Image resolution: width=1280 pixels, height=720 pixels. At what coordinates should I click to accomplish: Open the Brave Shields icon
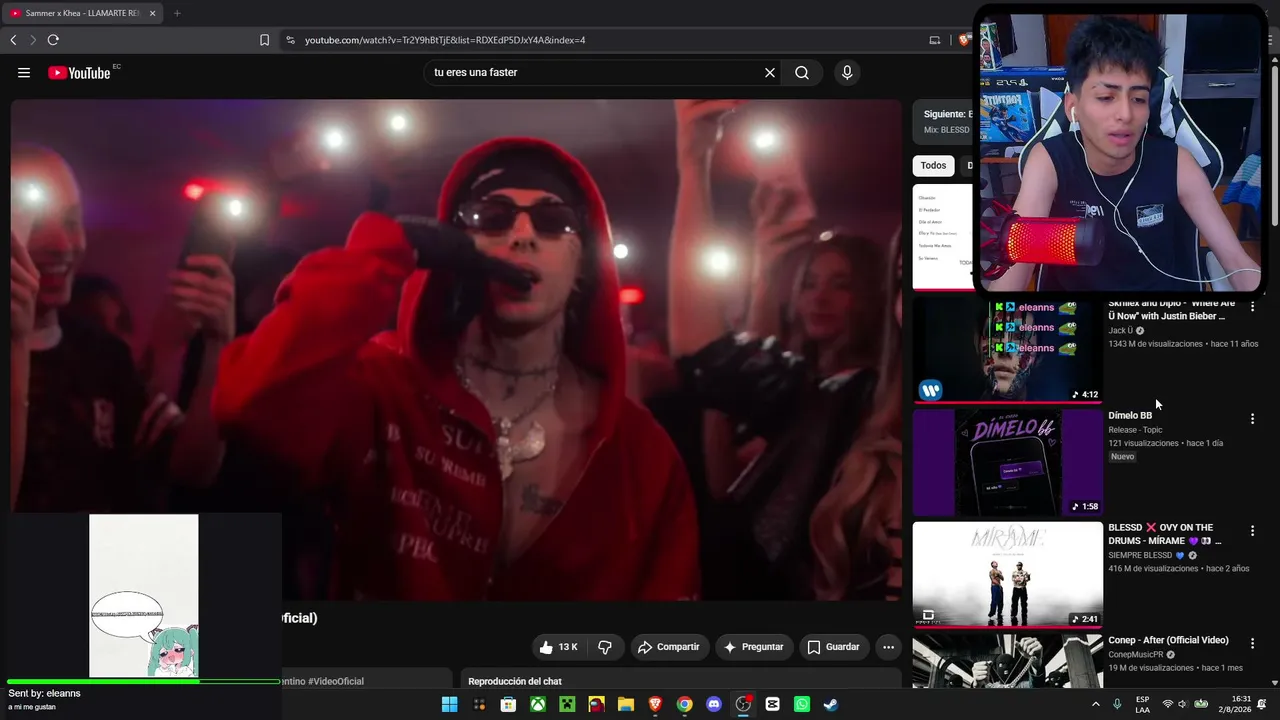tap(964, 40)
